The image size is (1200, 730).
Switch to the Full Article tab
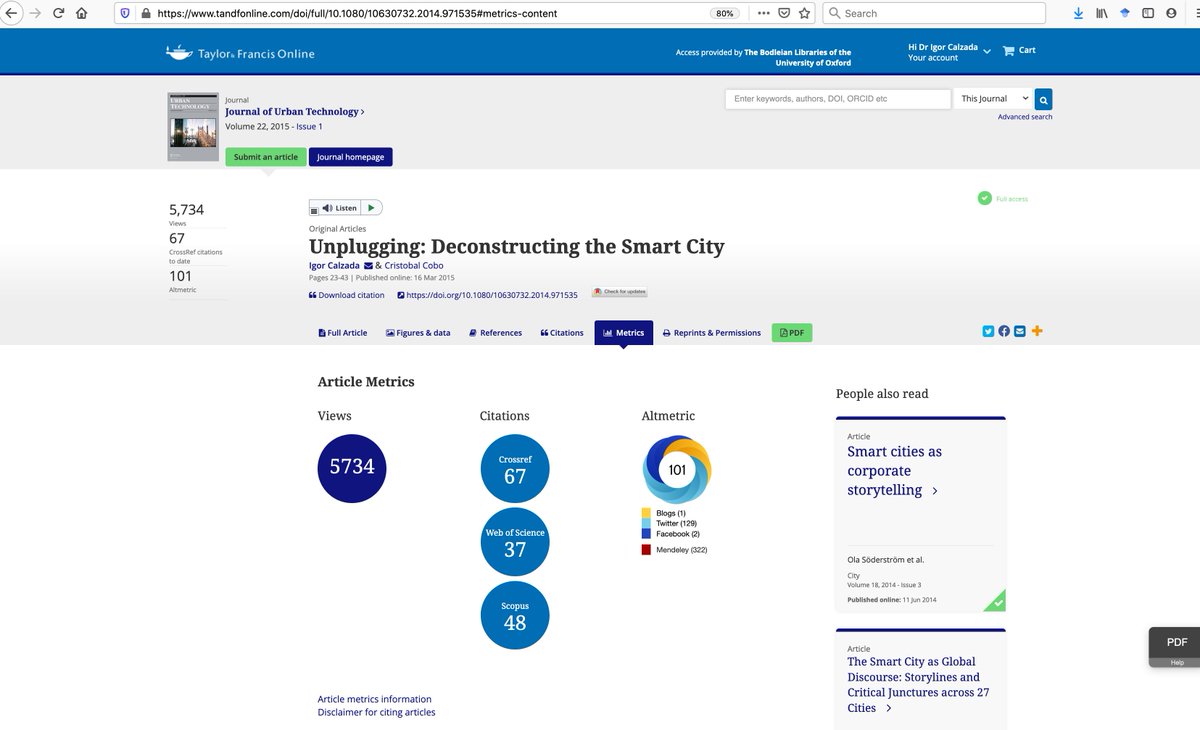(x=342, y=333)
